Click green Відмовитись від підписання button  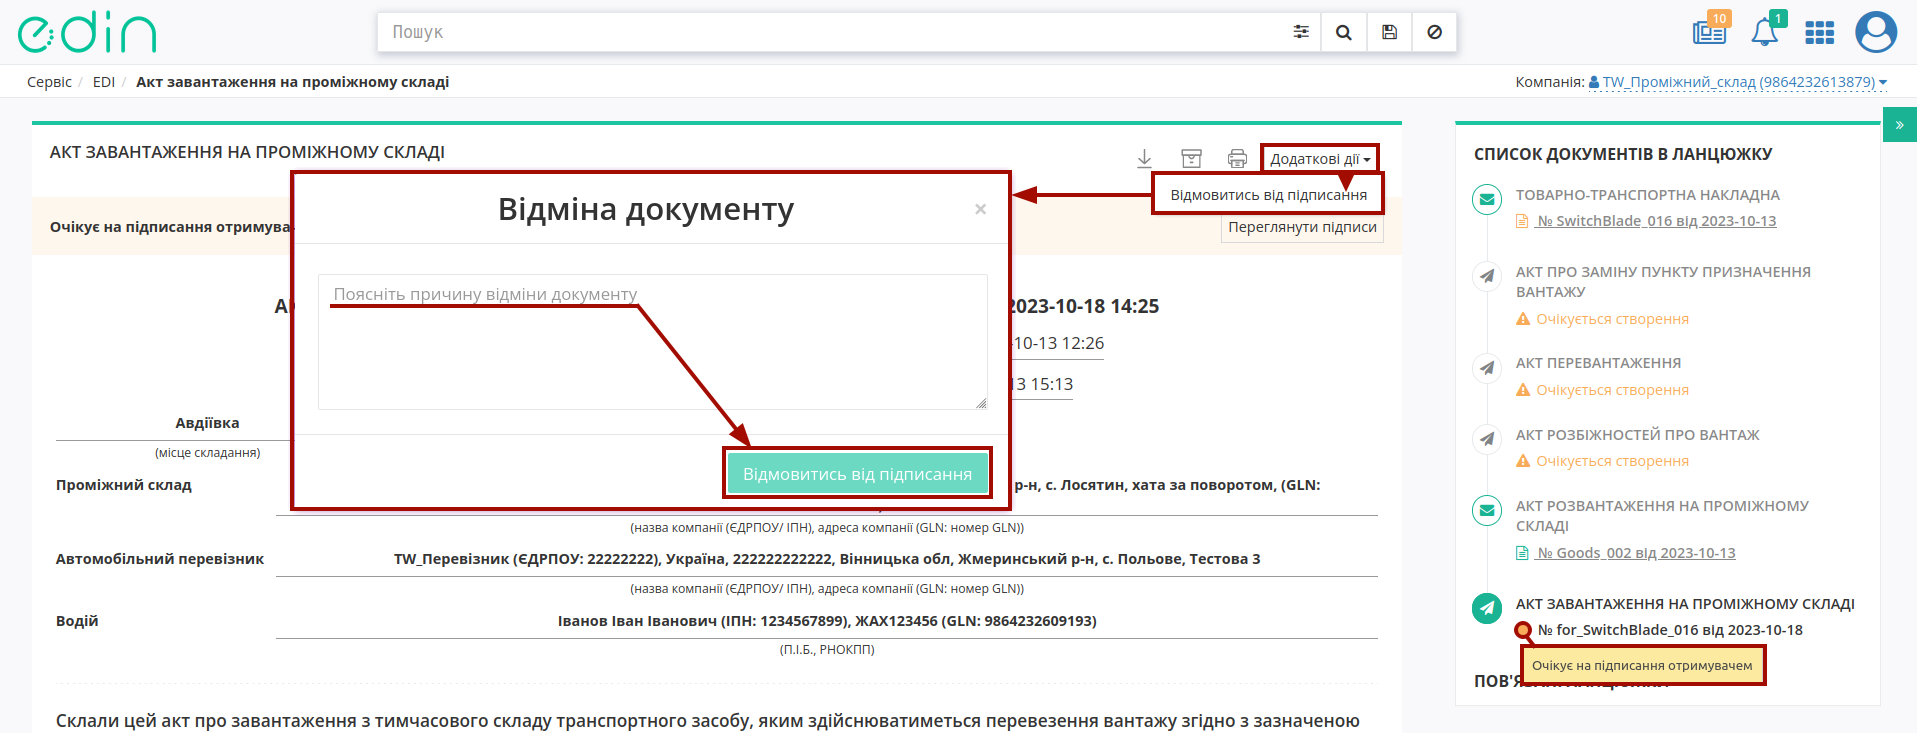click(857, 473)
